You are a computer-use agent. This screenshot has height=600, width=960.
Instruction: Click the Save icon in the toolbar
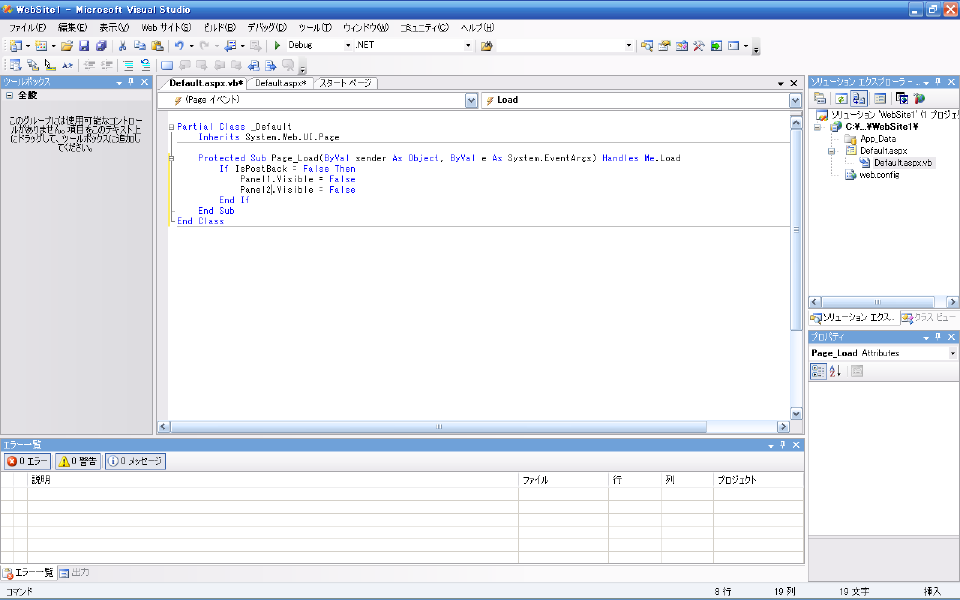click(x=84, y=46)
